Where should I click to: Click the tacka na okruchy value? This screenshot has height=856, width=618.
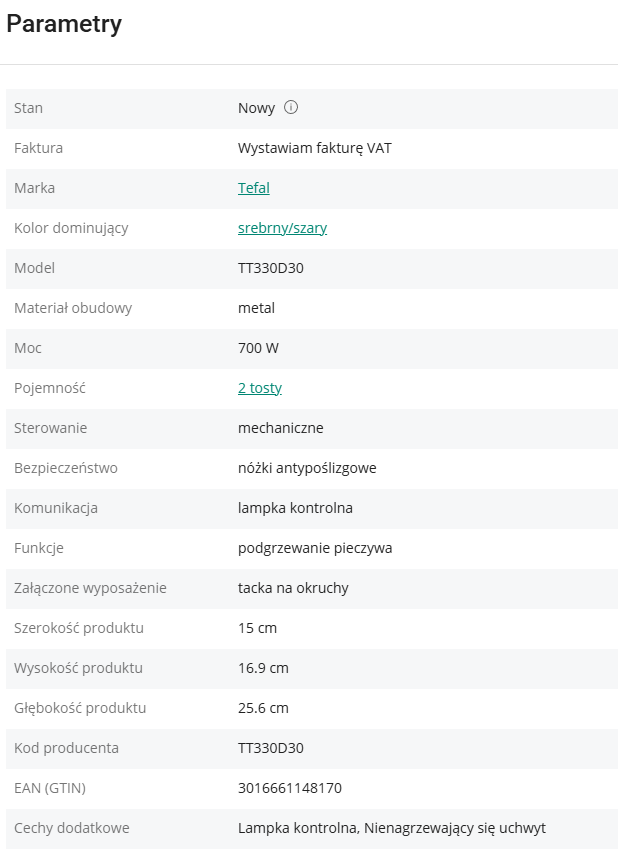click(x=293, y=588)
